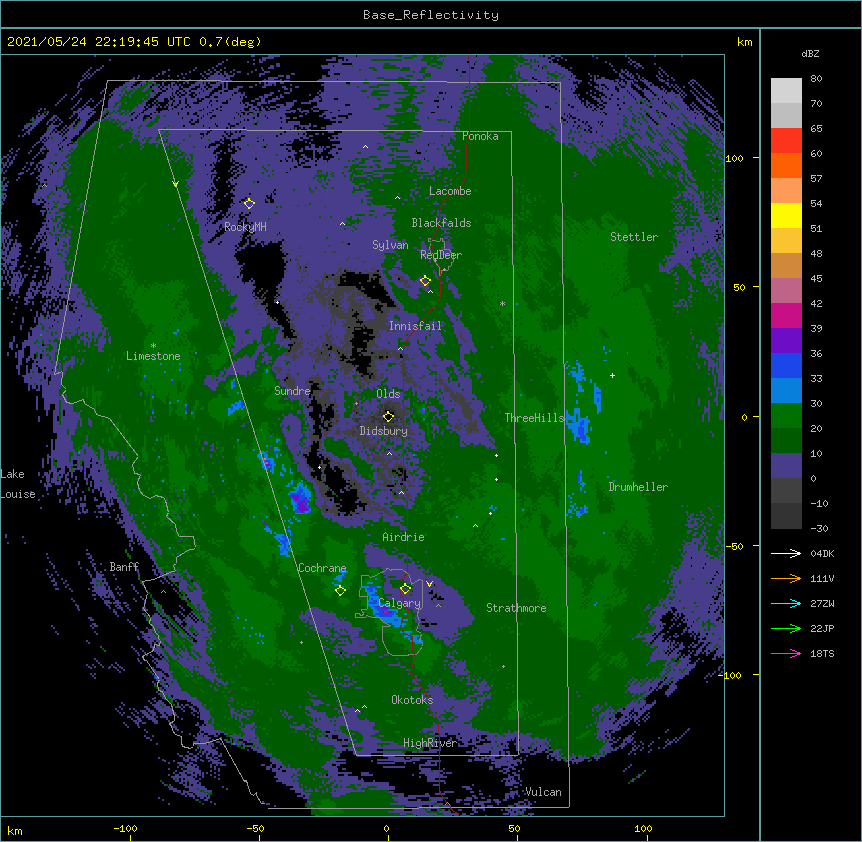Pick the purple 36-39 dBZ swatch

(x=786, y=341)
